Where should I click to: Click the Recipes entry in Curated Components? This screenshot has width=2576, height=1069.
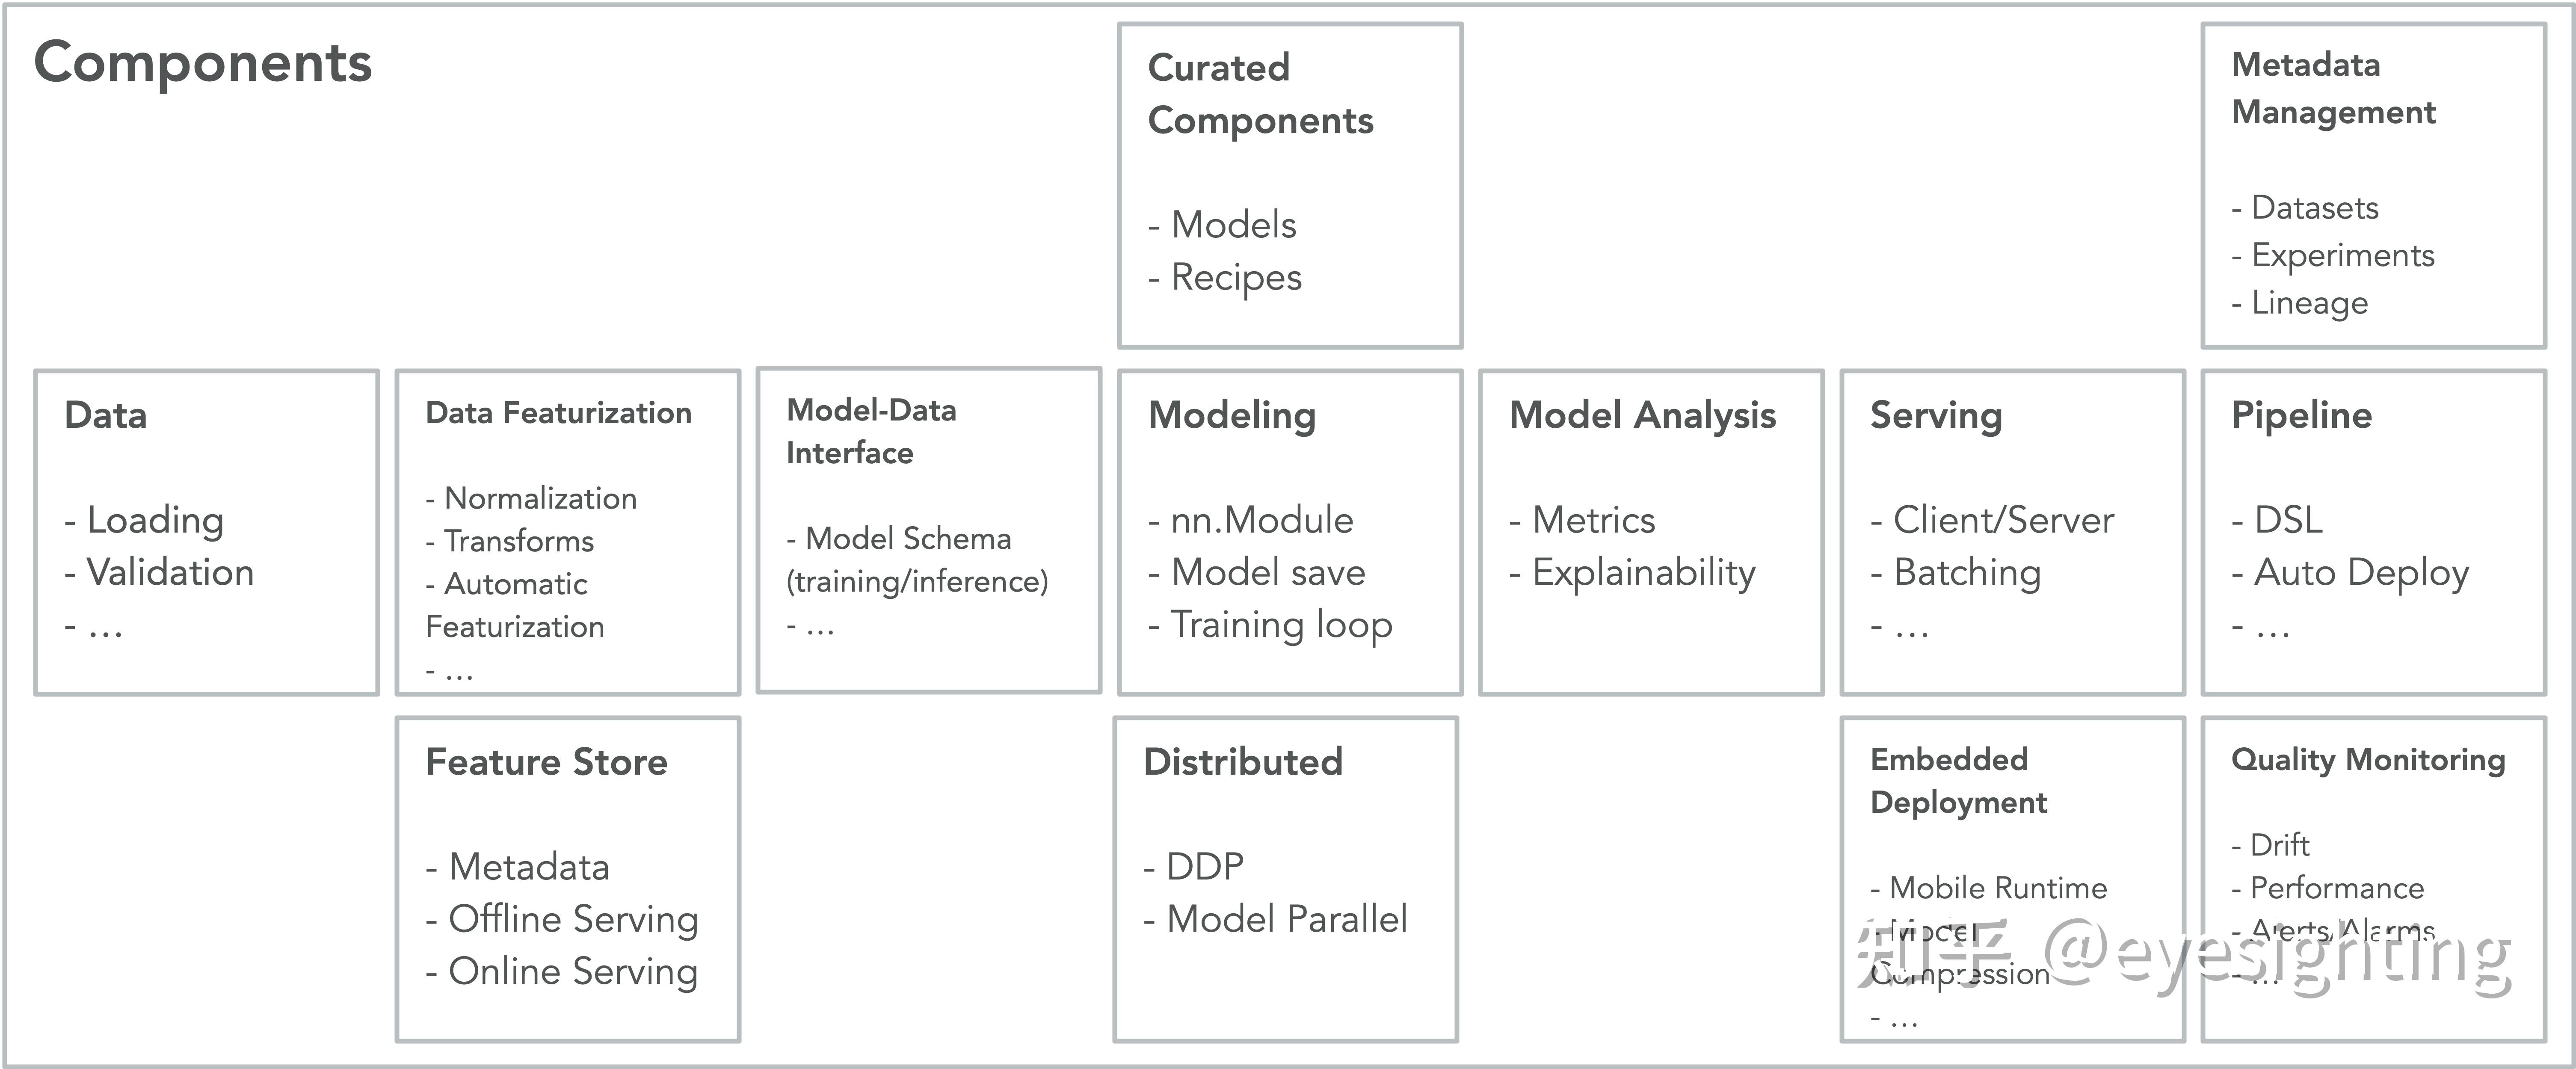pyautogui.click(x=1235, y=277)
